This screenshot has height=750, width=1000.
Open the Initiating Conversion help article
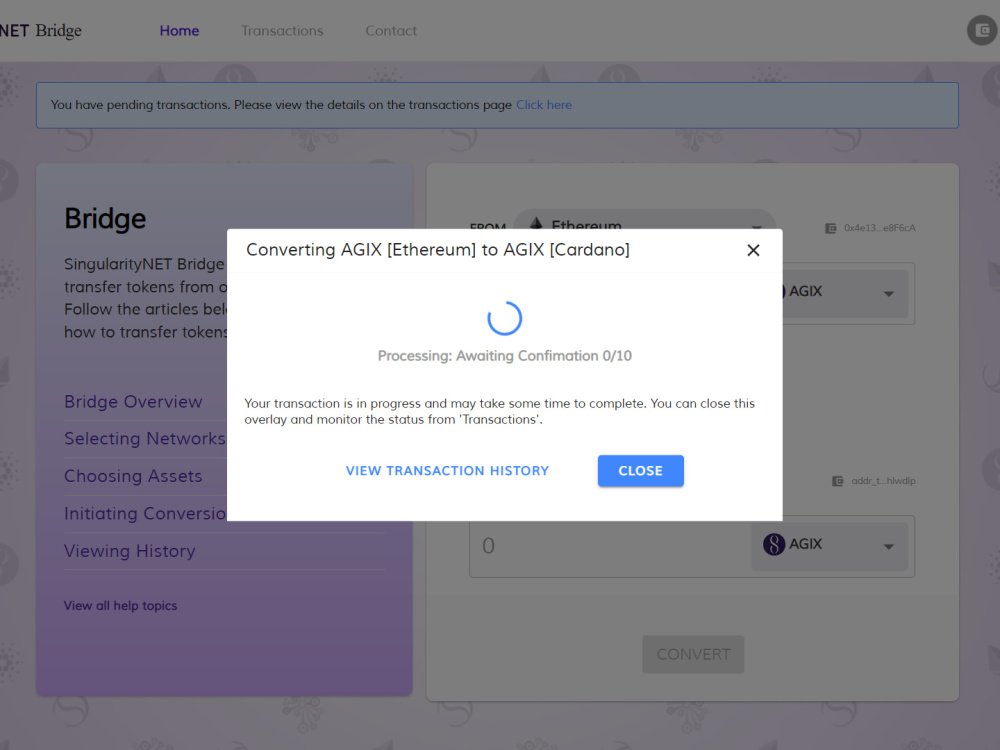(145, 513)
